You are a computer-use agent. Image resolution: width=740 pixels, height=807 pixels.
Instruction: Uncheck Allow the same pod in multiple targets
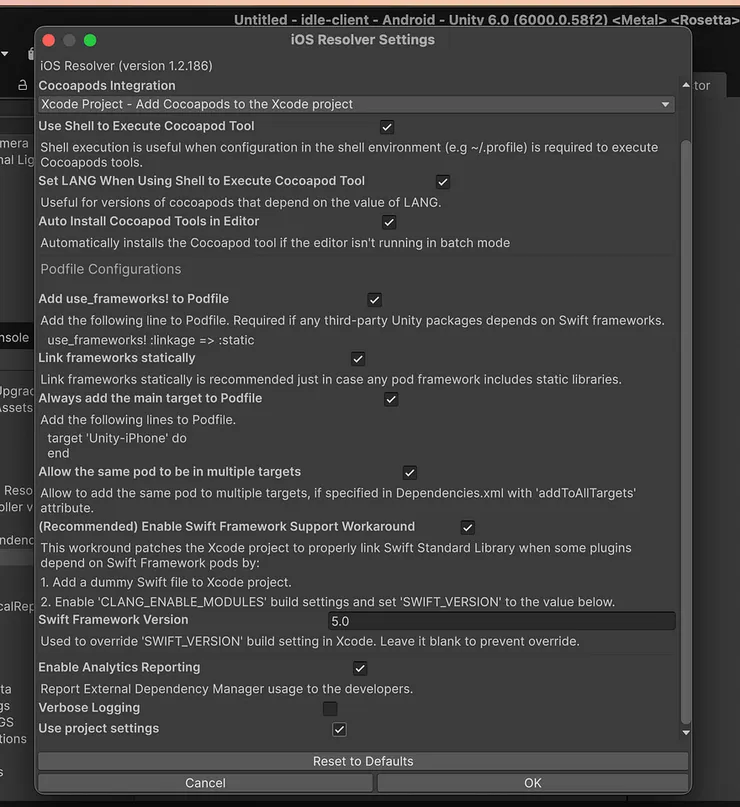click(410, 473)
